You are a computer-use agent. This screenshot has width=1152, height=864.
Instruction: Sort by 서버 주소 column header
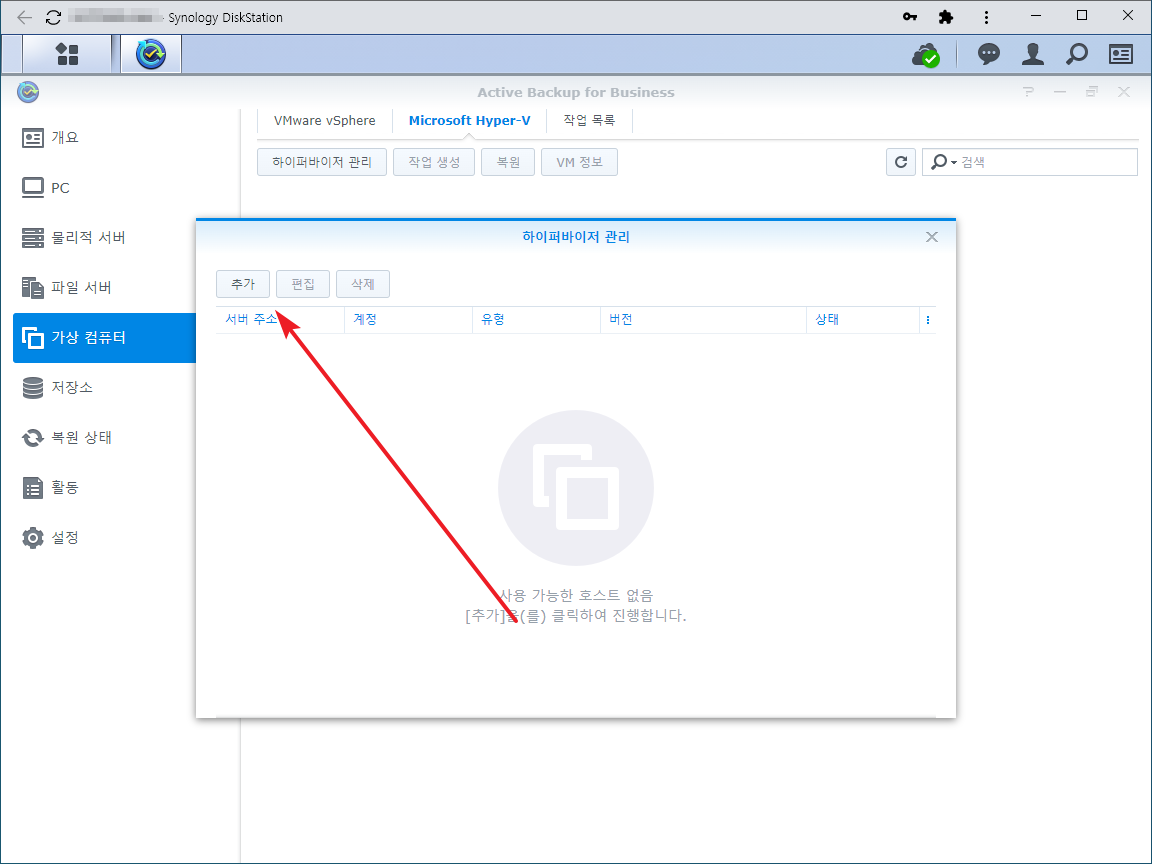280,320
